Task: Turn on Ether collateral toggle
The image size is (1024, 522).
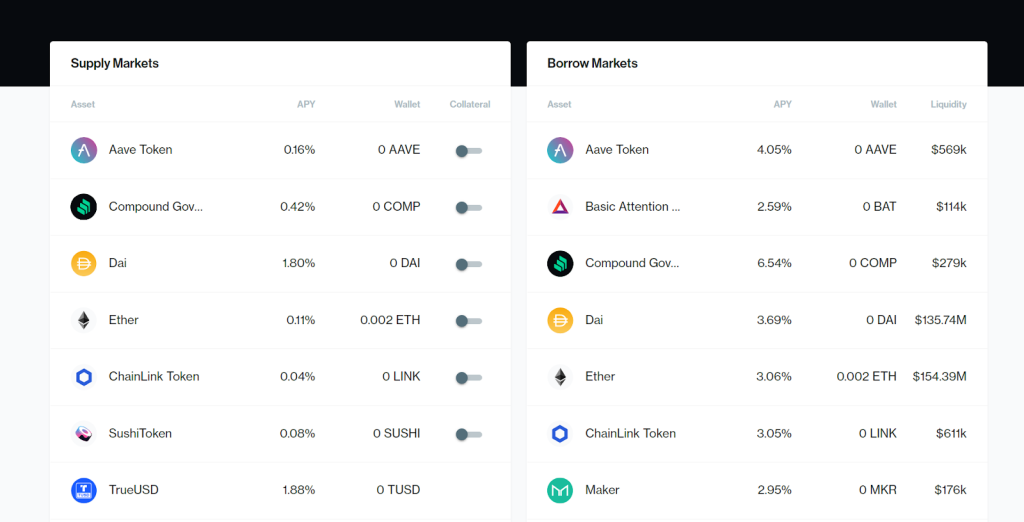Action: [x=468, y=321]
